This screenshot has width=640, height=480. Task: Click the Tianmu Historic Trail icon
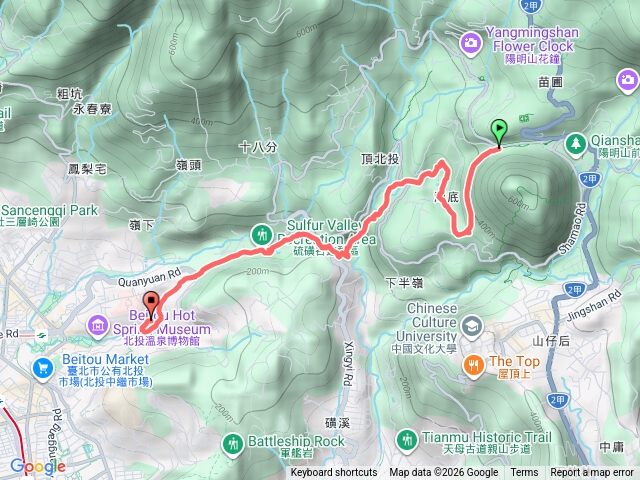click(x=407, y=440)
